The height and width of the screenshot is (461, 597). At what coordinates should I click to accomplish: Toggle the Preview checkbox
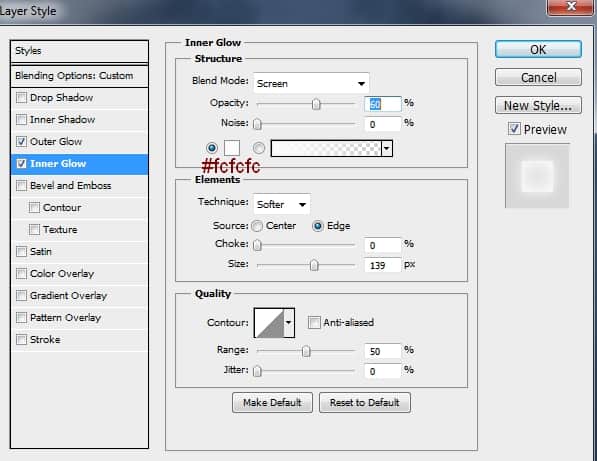click(514, 129)
